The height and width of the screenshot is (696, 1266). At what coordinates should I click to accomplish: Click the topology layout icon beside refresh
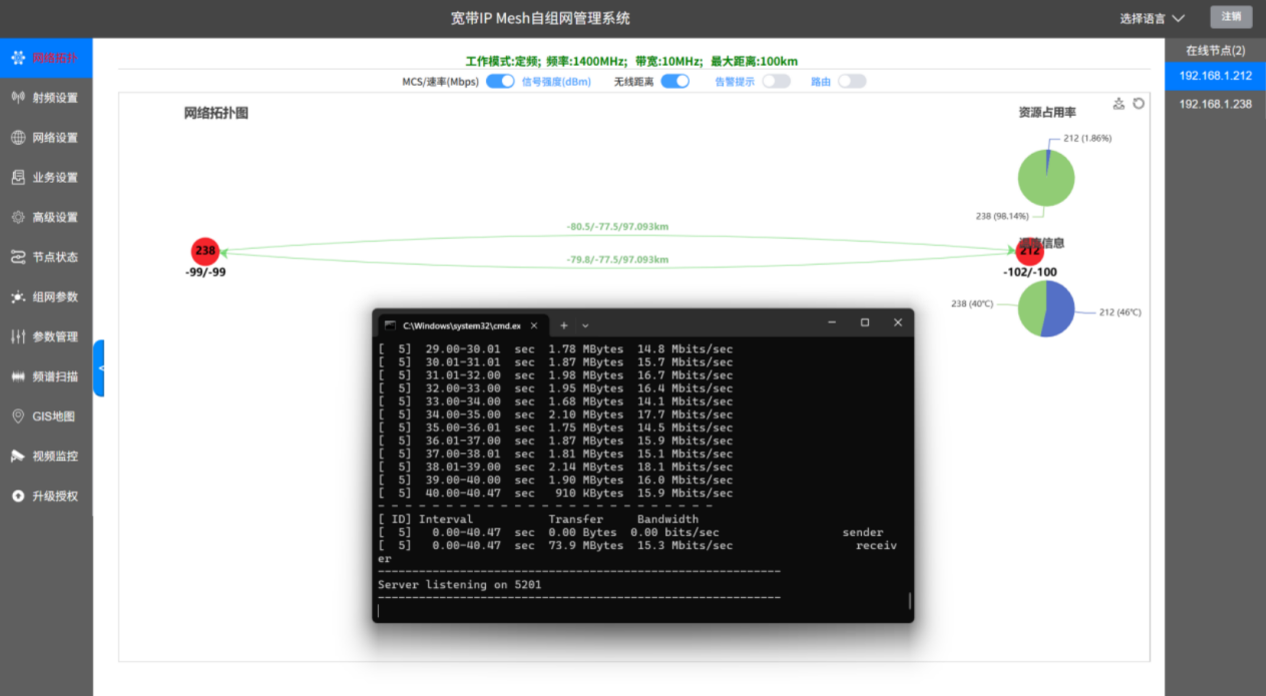click(1120, 103)
